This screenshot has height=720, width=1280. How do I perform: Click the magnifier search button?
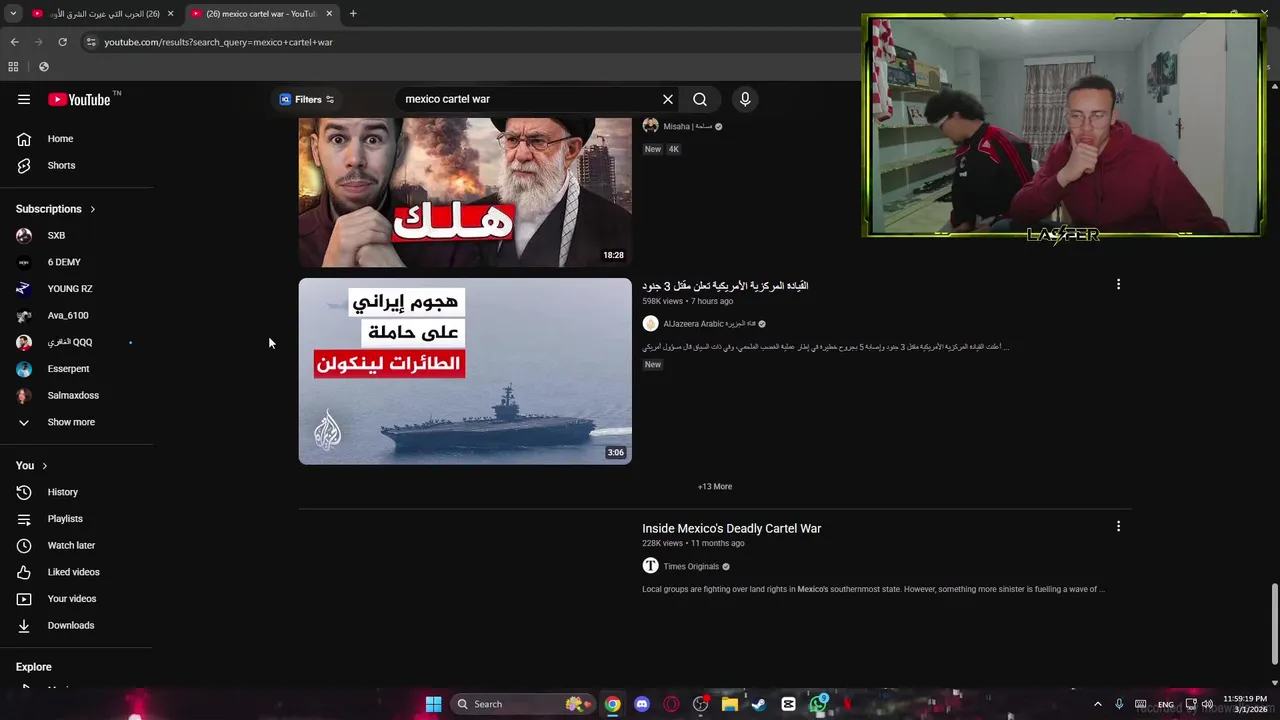[700, 99]
